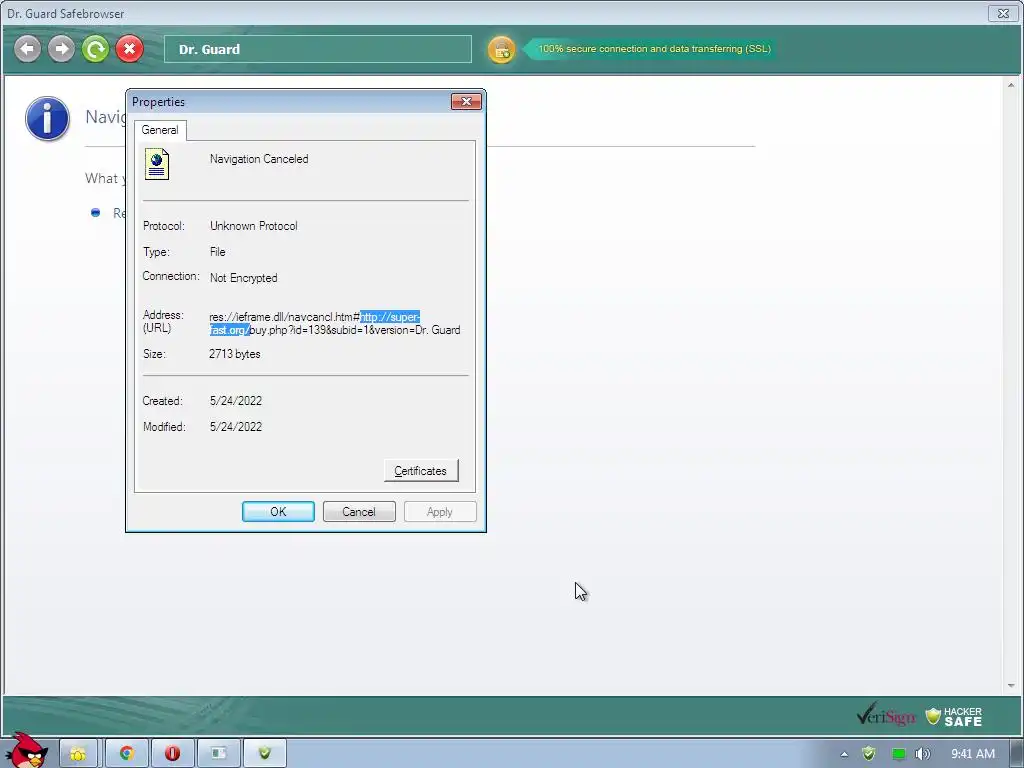
Task: Click the browser Forward arrow button
Action: tap(61, 49)
